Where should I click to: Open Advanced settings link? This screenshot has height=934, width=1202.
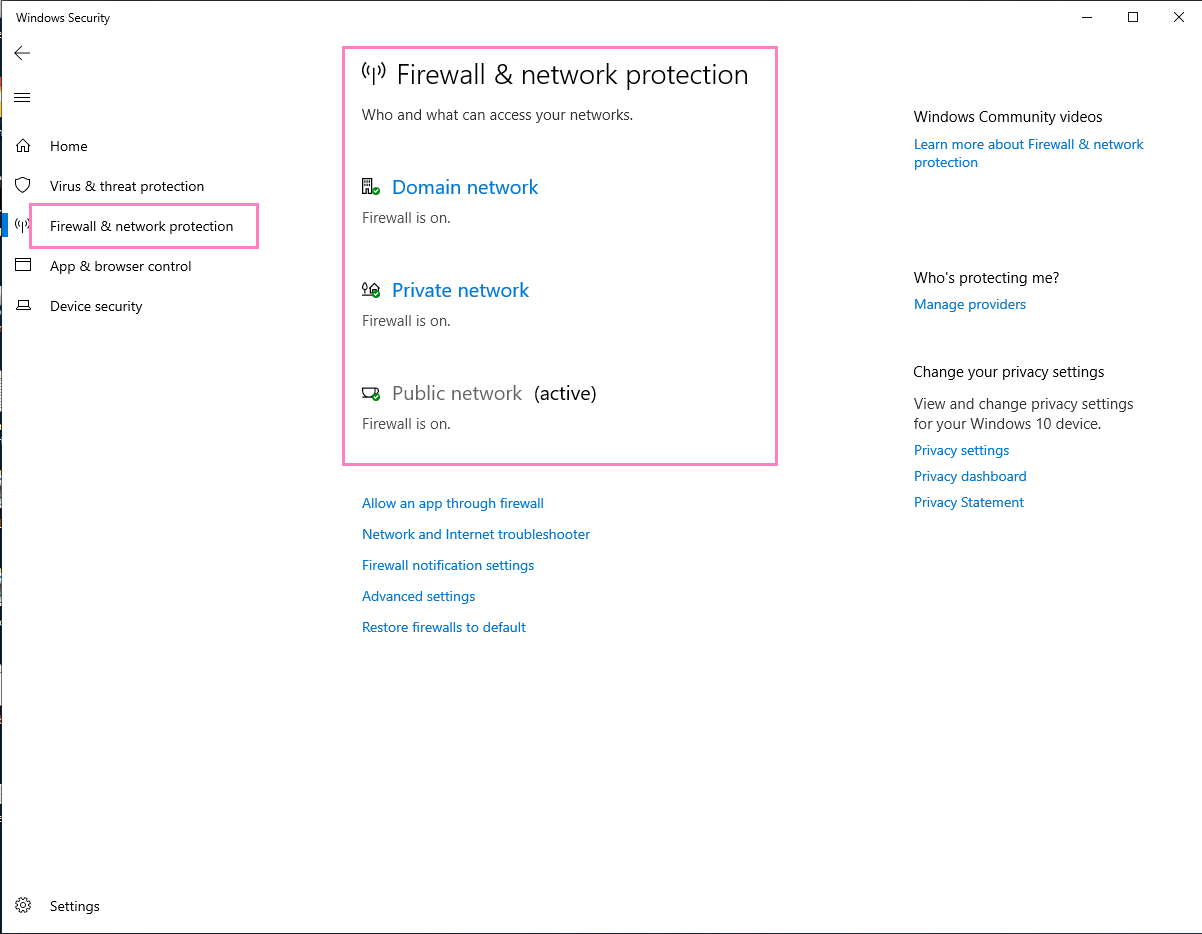[x=419, y=596]
